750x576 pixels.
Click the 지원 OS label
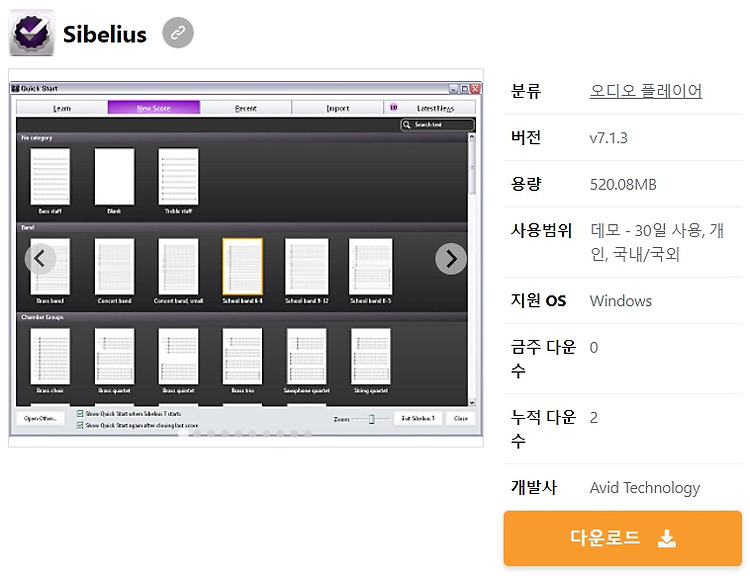[x=539, y=300]
